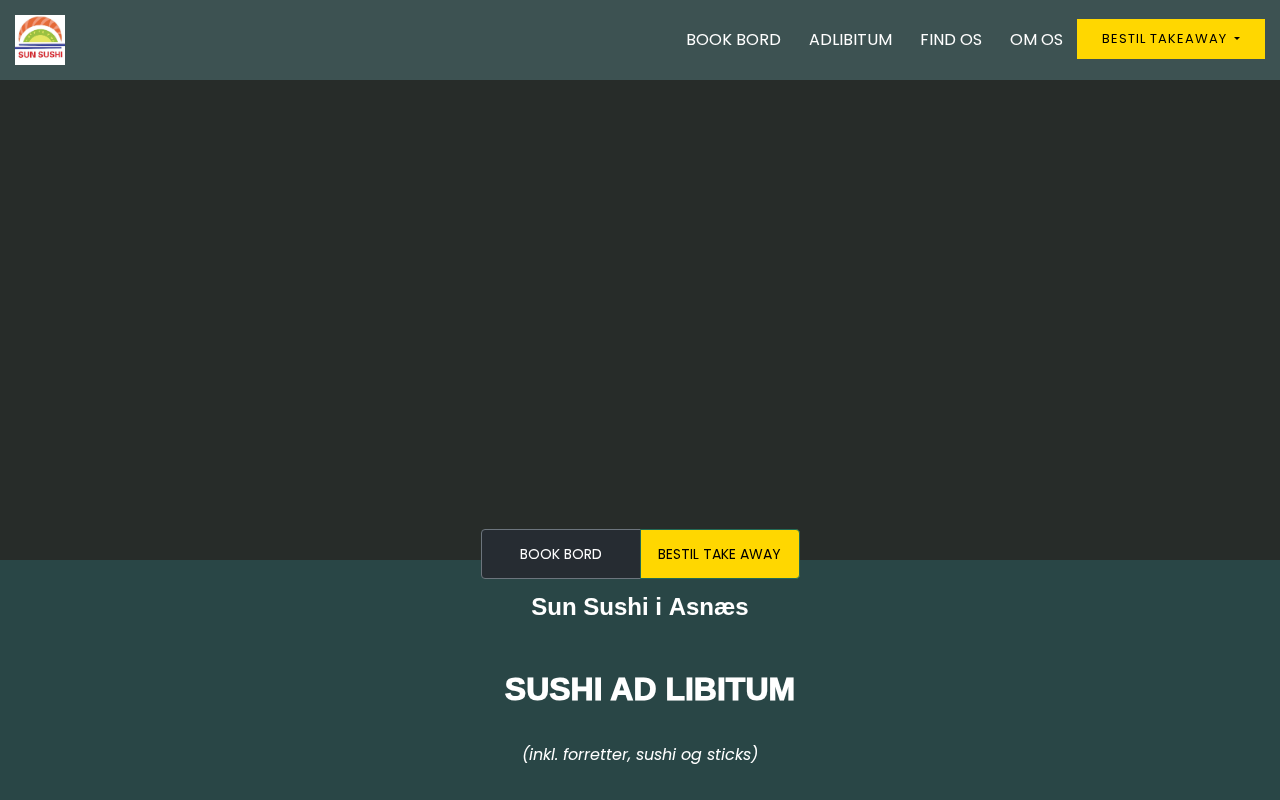Go to BOOK BORD in top navigation
Screen dimensions: 1280x800
pyautogui.click(x=733, y=40)
